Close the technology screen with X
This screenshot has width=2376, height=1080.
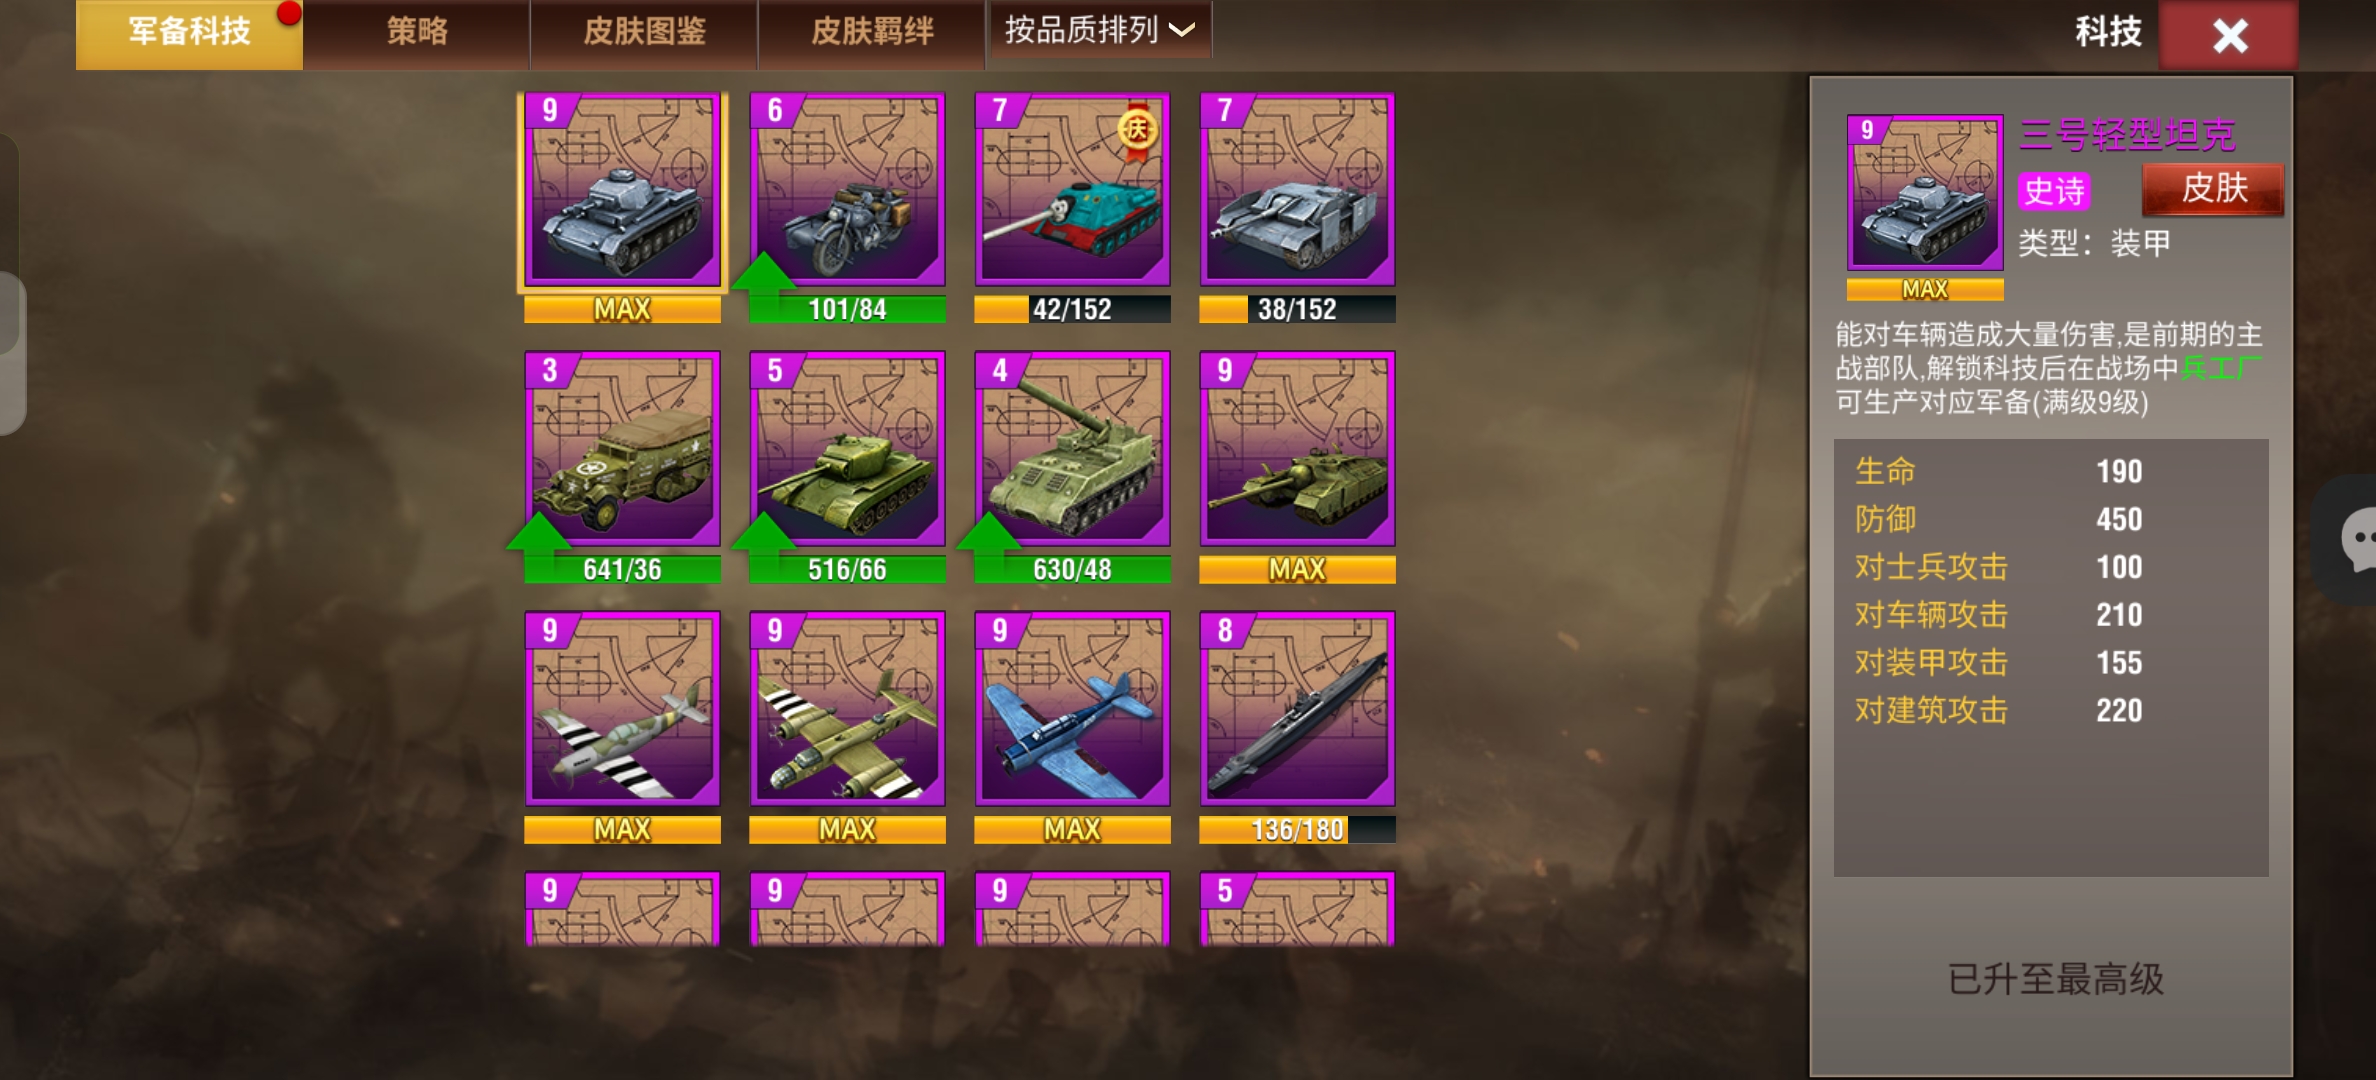(2229, 35)
